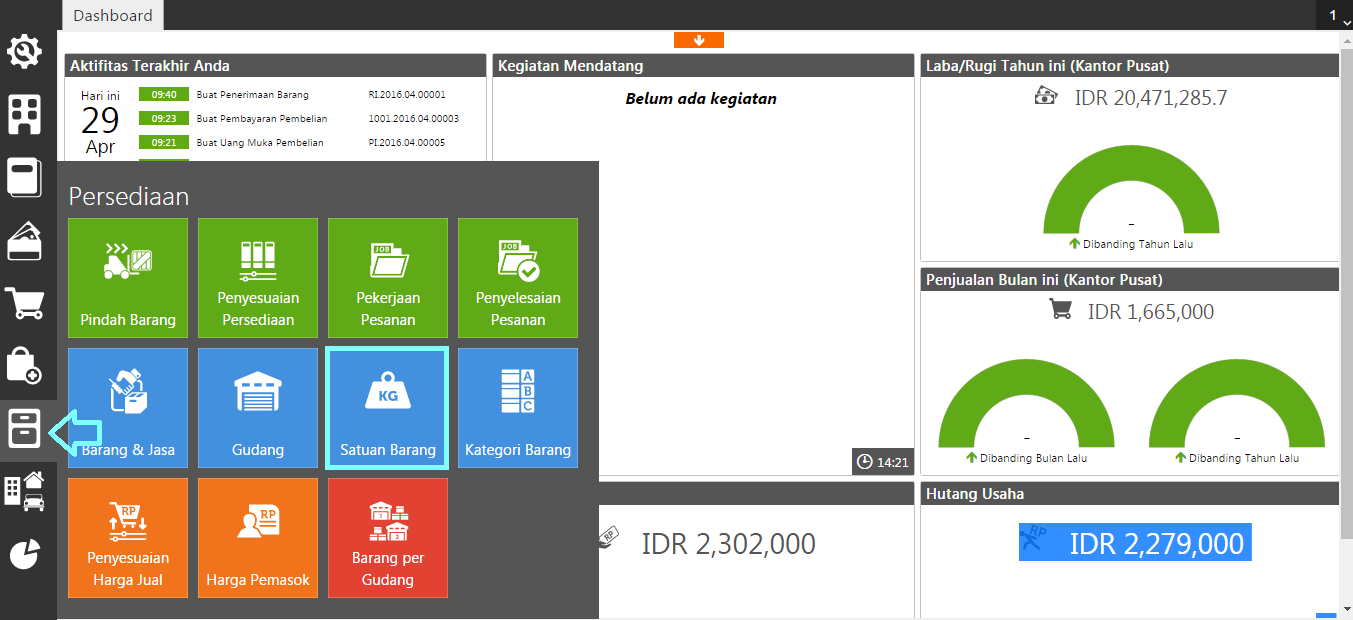This screenshot has width=1353, height=620.
Task: Open the Satuan Barang tile
Action: [388, 408]
